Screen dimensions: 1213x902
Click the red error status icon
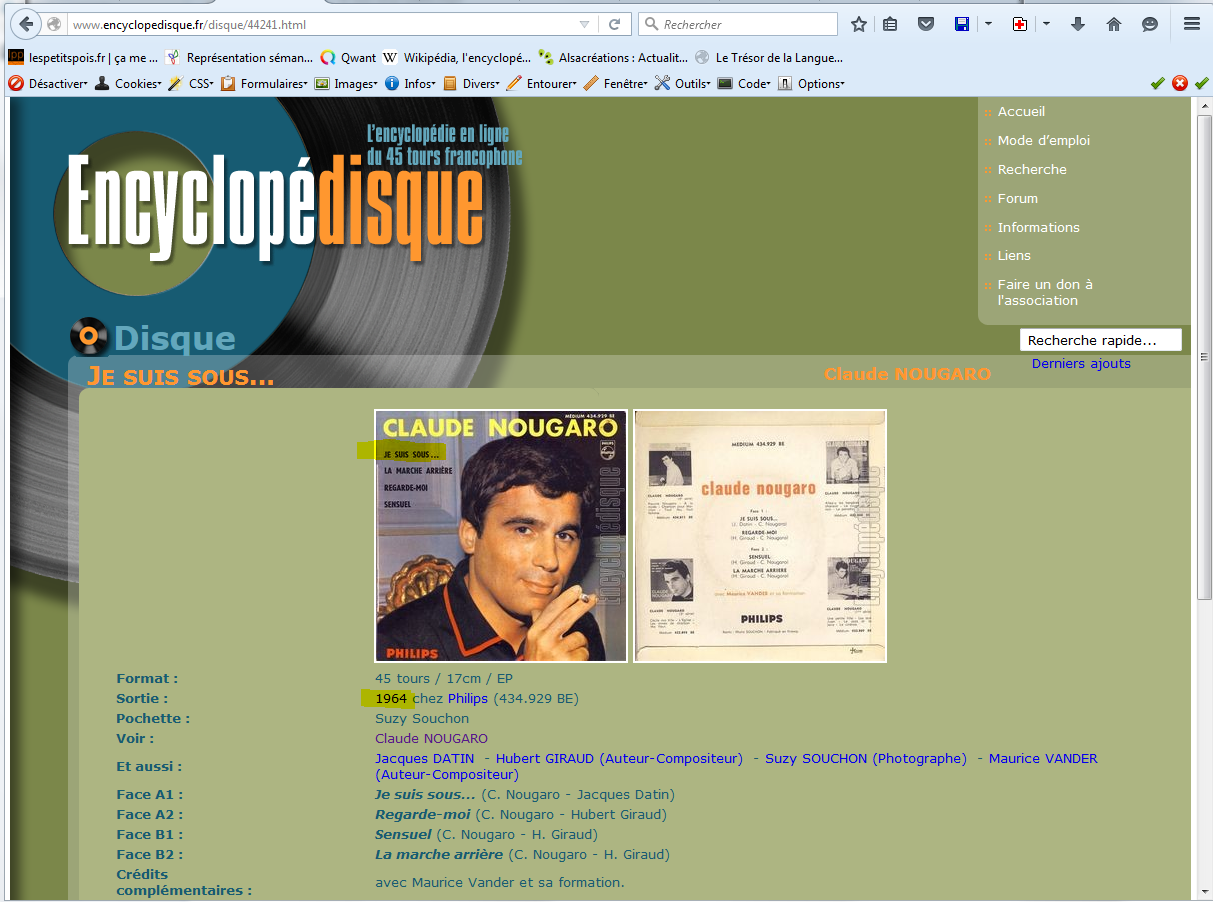point(1180,84)
